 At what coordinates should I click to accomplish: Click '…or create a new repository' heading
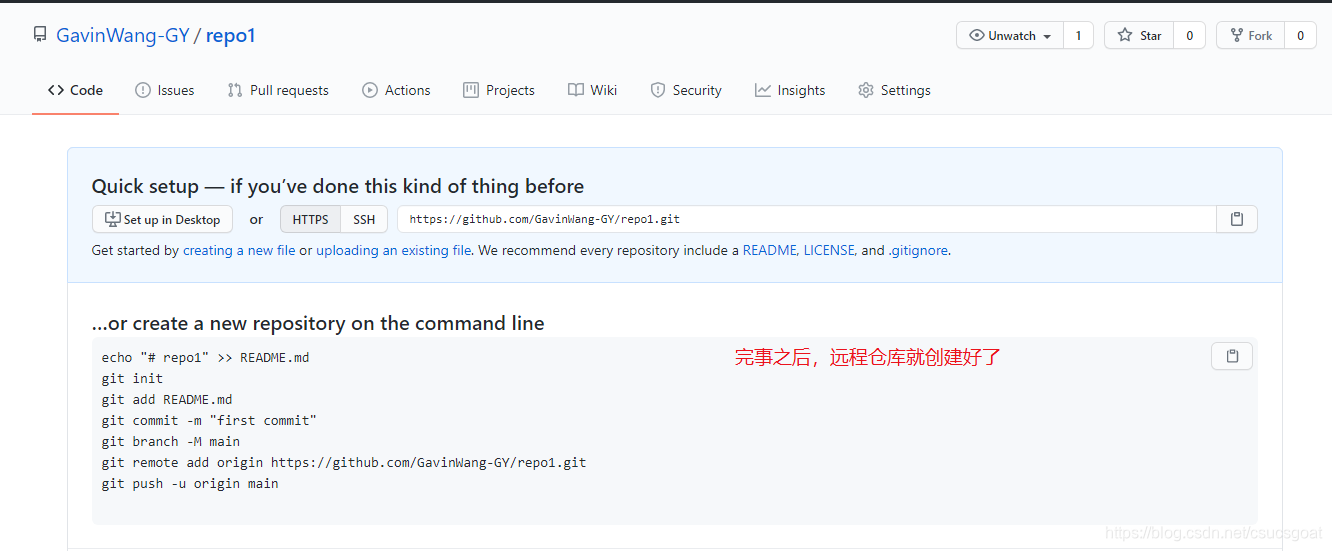tap(318, 323)
